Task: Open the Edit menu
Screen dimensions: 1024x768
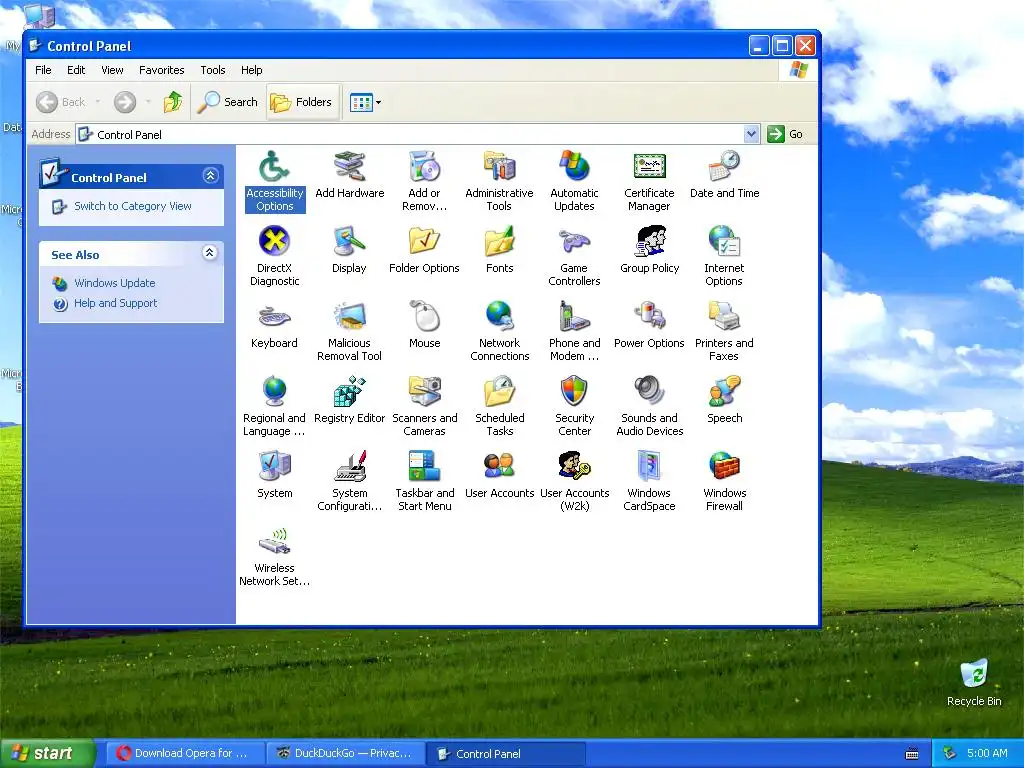Action: [76, 70]
